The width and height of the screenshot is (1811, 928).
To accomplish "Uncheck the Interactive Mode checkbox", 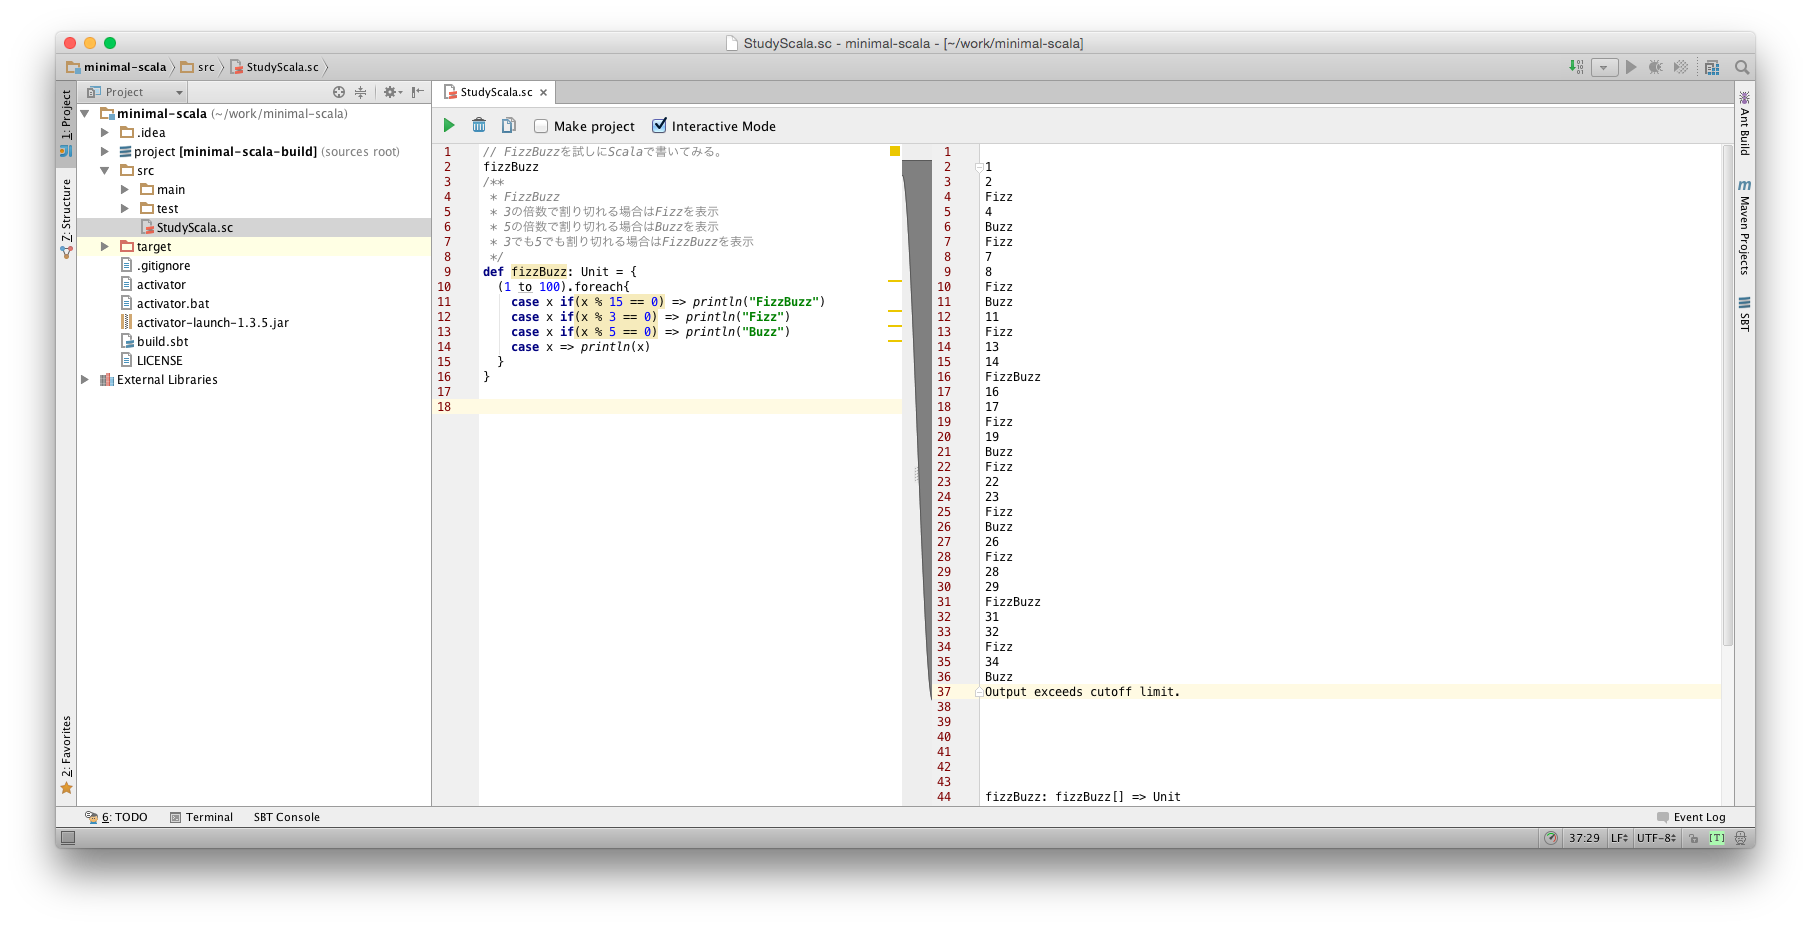I will 659,126.
